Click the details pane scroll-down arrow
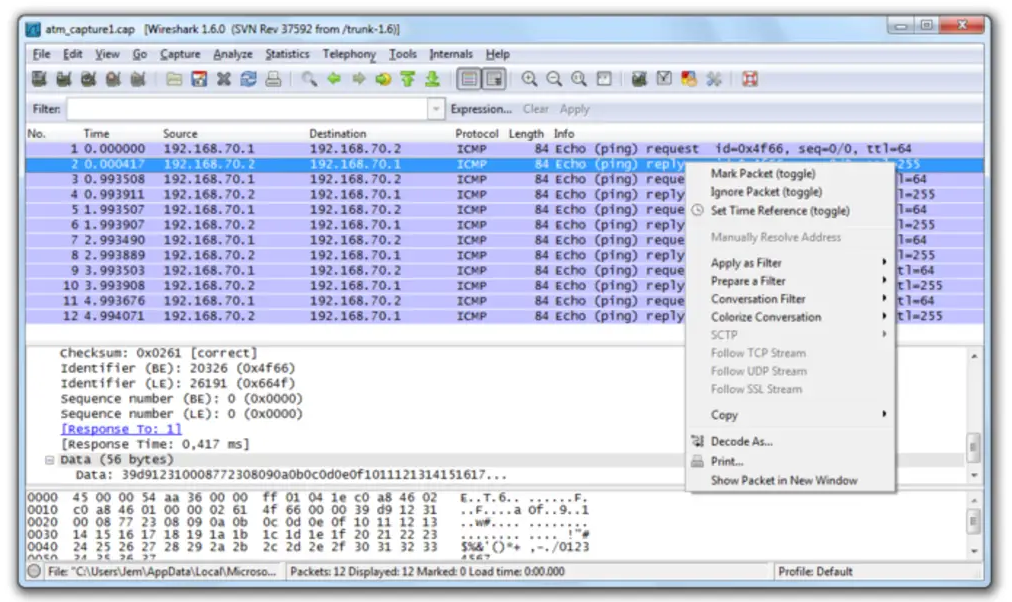Screen dimensions: 1012x602 tap(974, 476)
